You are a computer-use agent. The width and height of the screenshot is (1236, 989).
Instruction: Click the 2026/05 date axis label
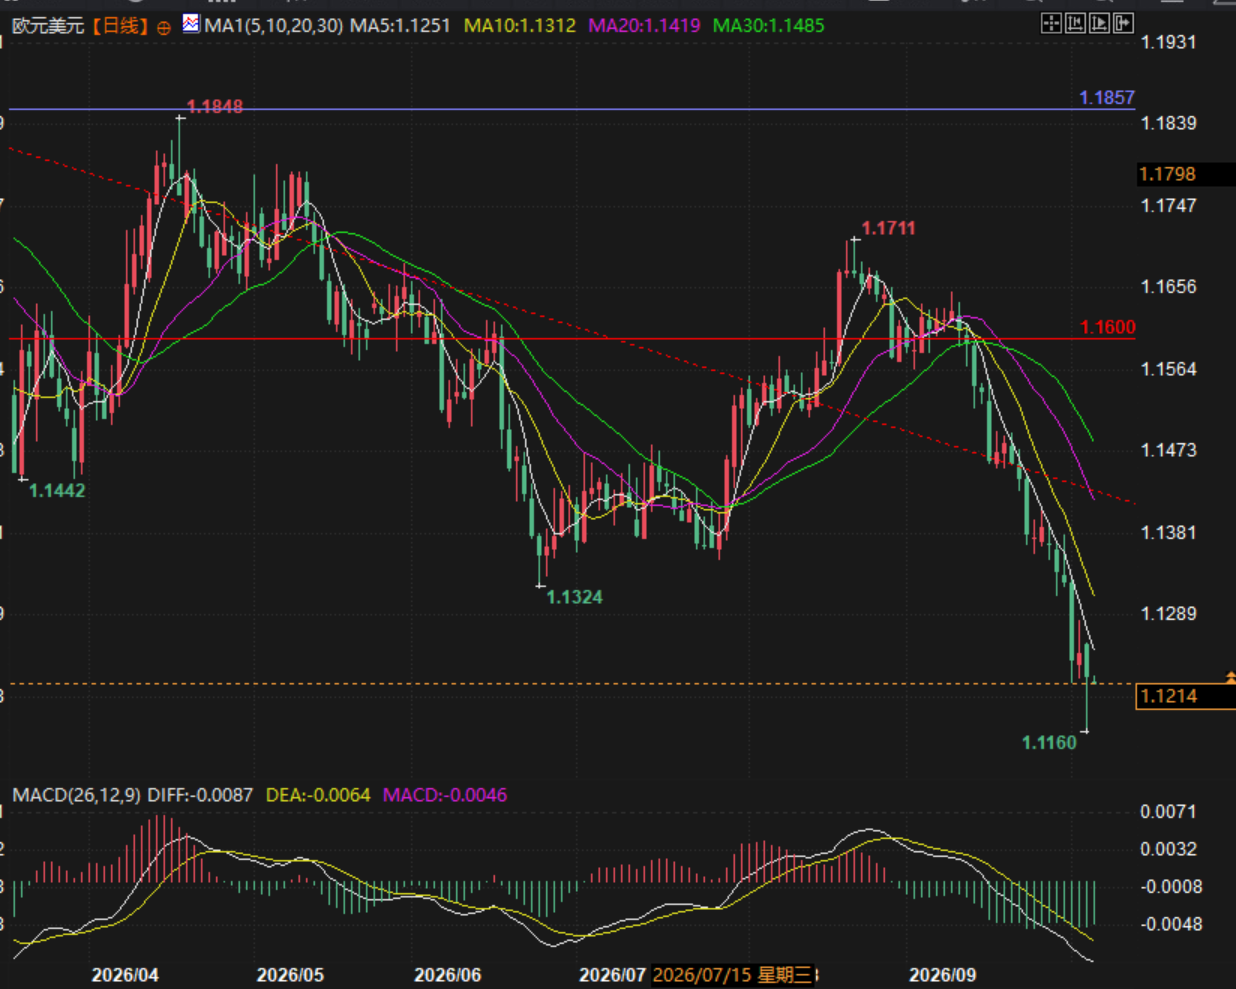pyautogui.click(x=290, y=974)
